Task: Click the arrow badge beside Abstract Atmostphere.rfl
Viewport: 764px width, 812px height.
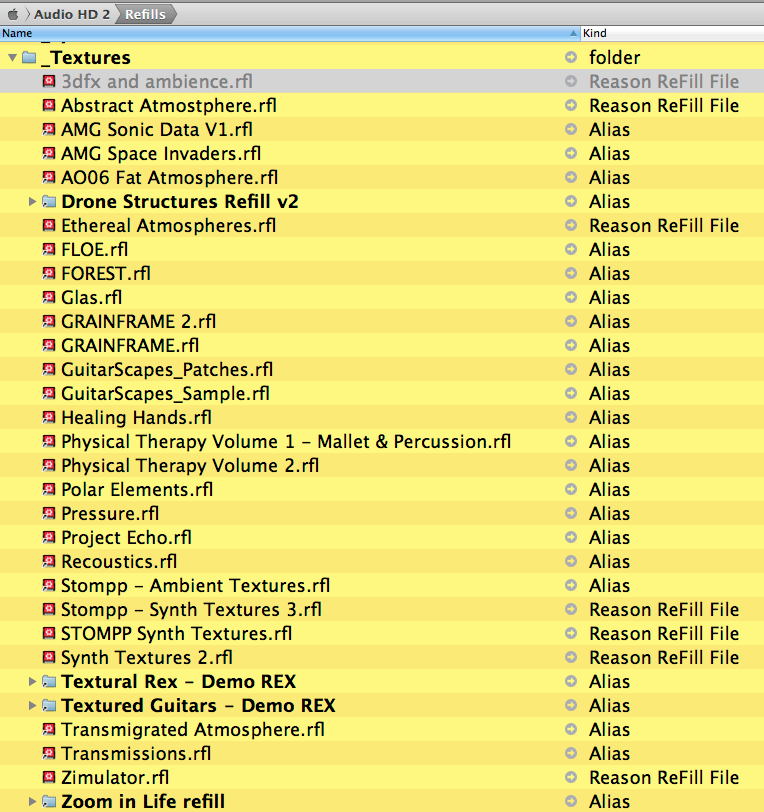Action: click(x=571, y=105)
